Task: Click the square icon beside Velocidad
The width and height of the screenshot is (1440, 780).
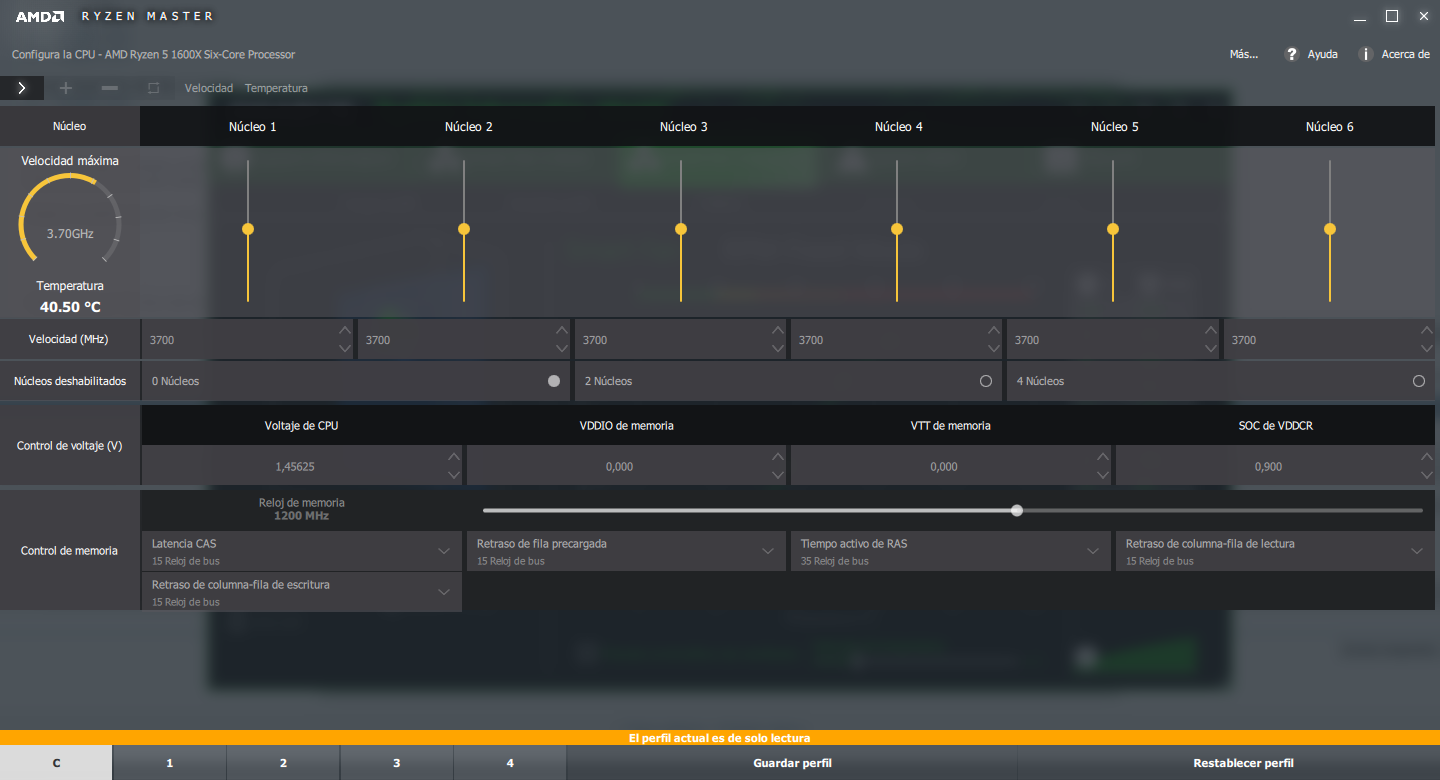Action: (153, 88)
